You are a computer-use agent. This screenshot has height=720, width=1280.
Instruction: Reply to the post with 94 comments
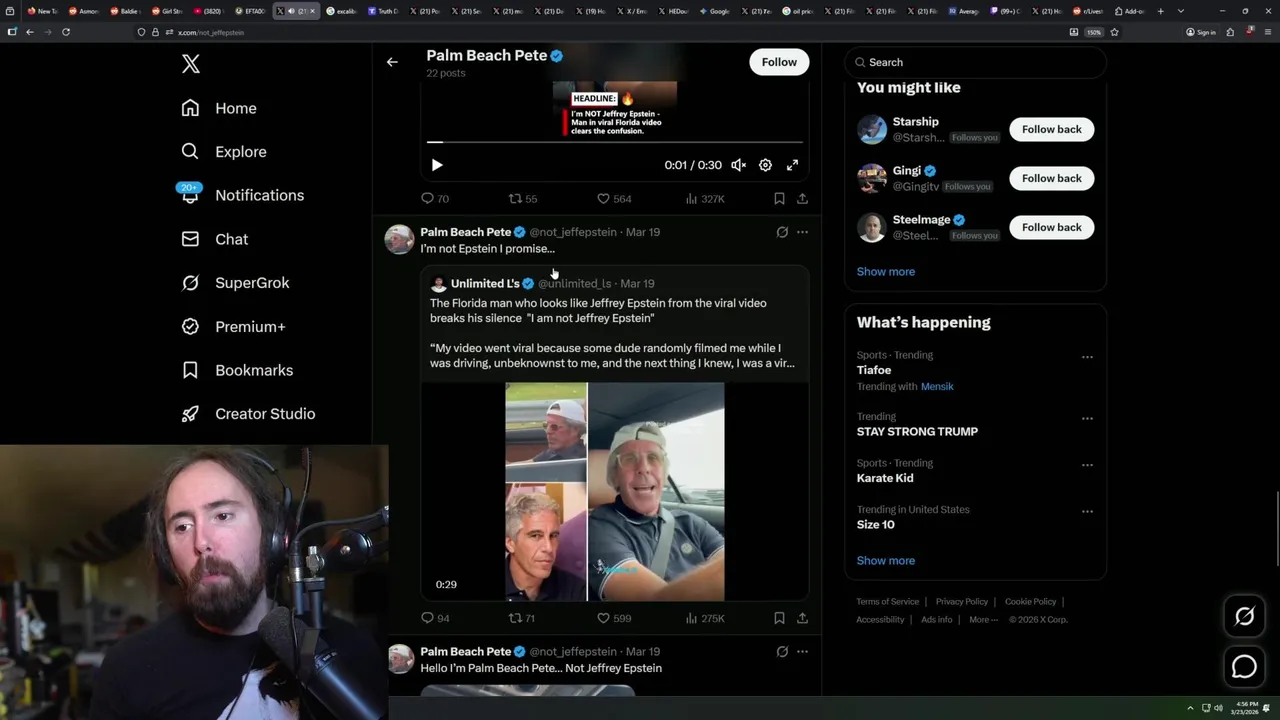point(435,619)
